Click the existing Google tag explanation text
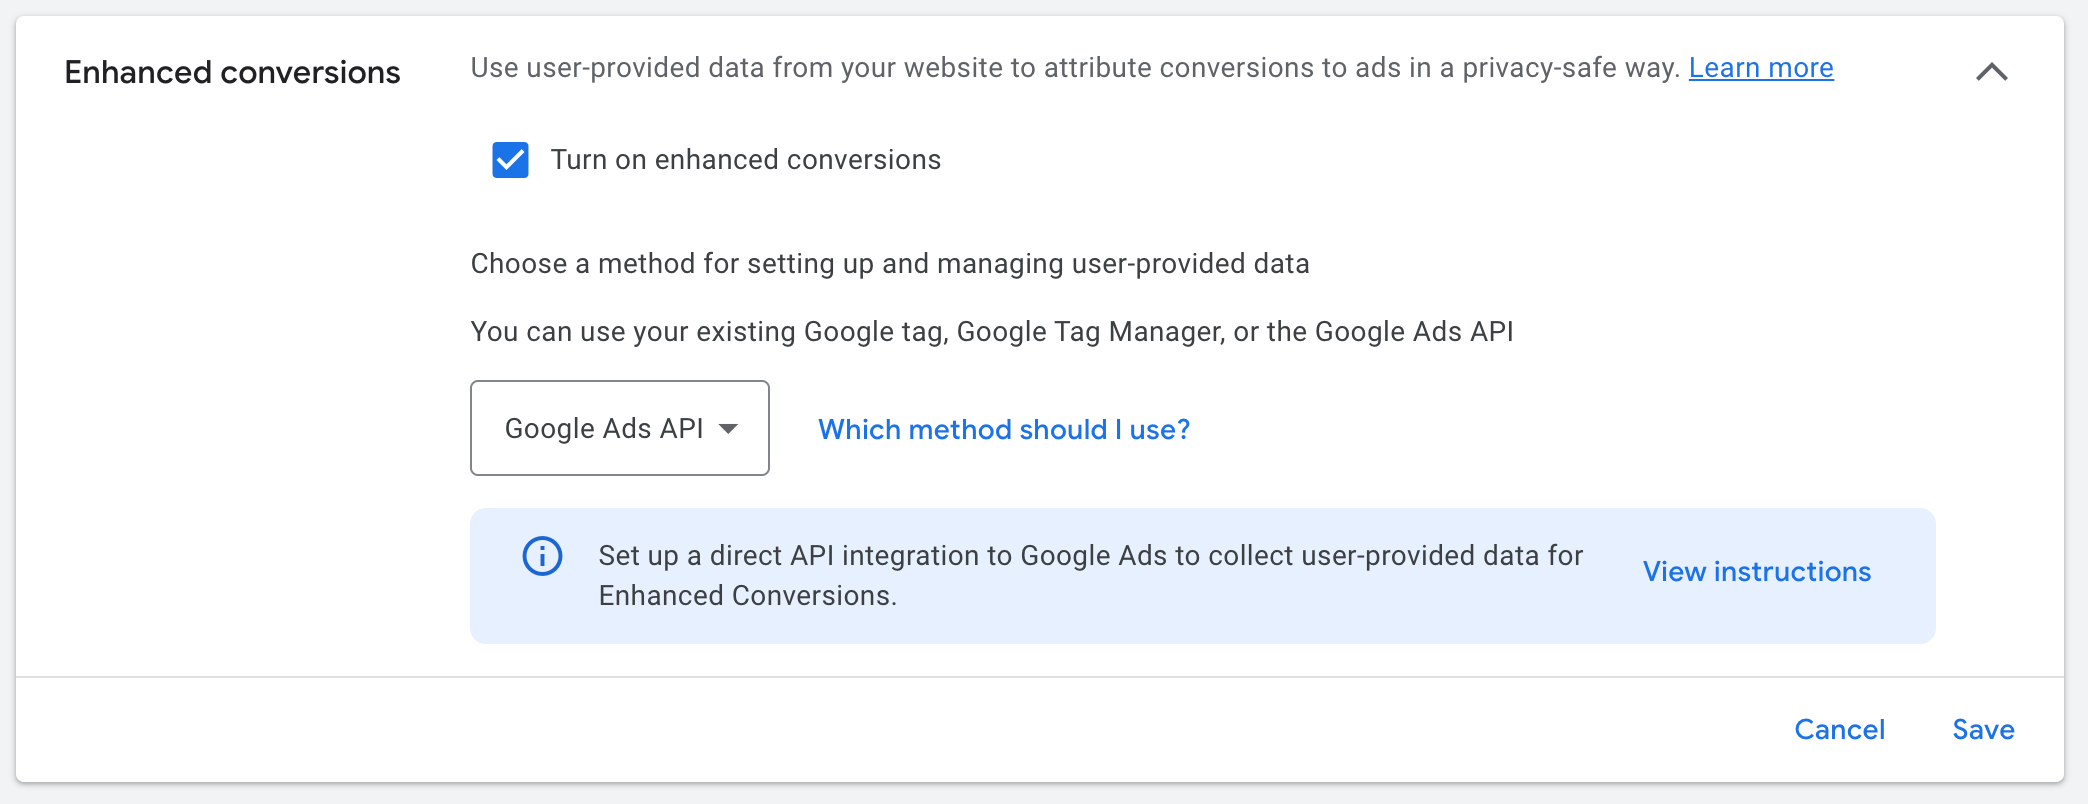 point(992,332)
